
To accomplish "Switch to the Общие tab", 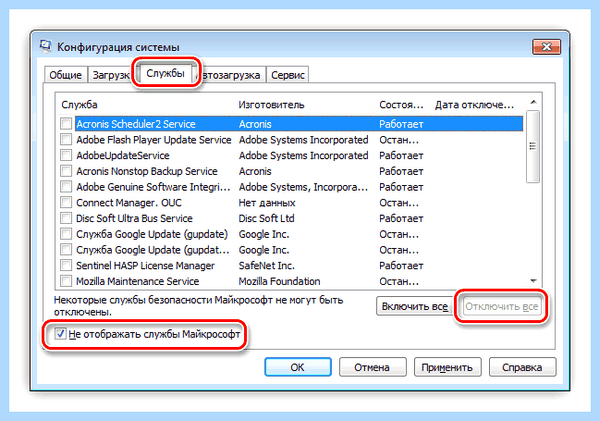I will 65,75.
